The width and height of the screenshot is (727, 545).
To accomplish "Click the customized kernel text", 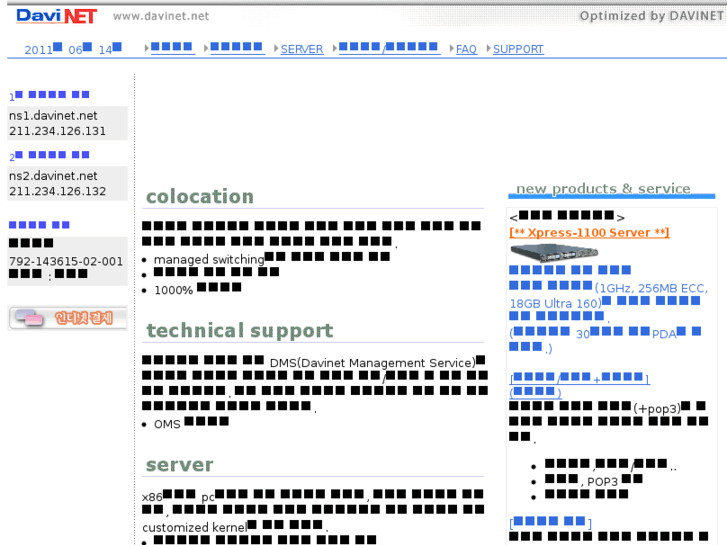I will point(194,527).
